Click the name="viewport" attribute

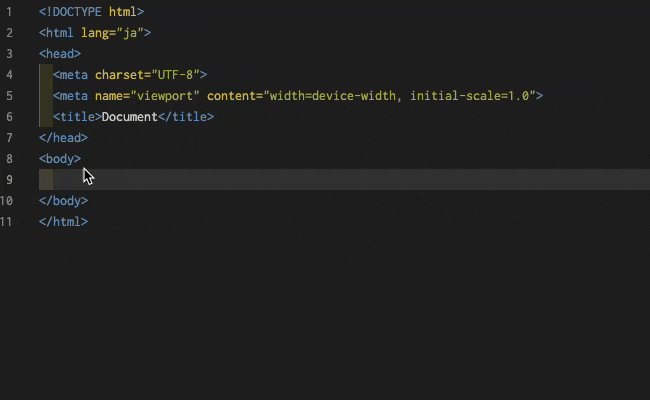pyautogui.click(x=148, y=96)
